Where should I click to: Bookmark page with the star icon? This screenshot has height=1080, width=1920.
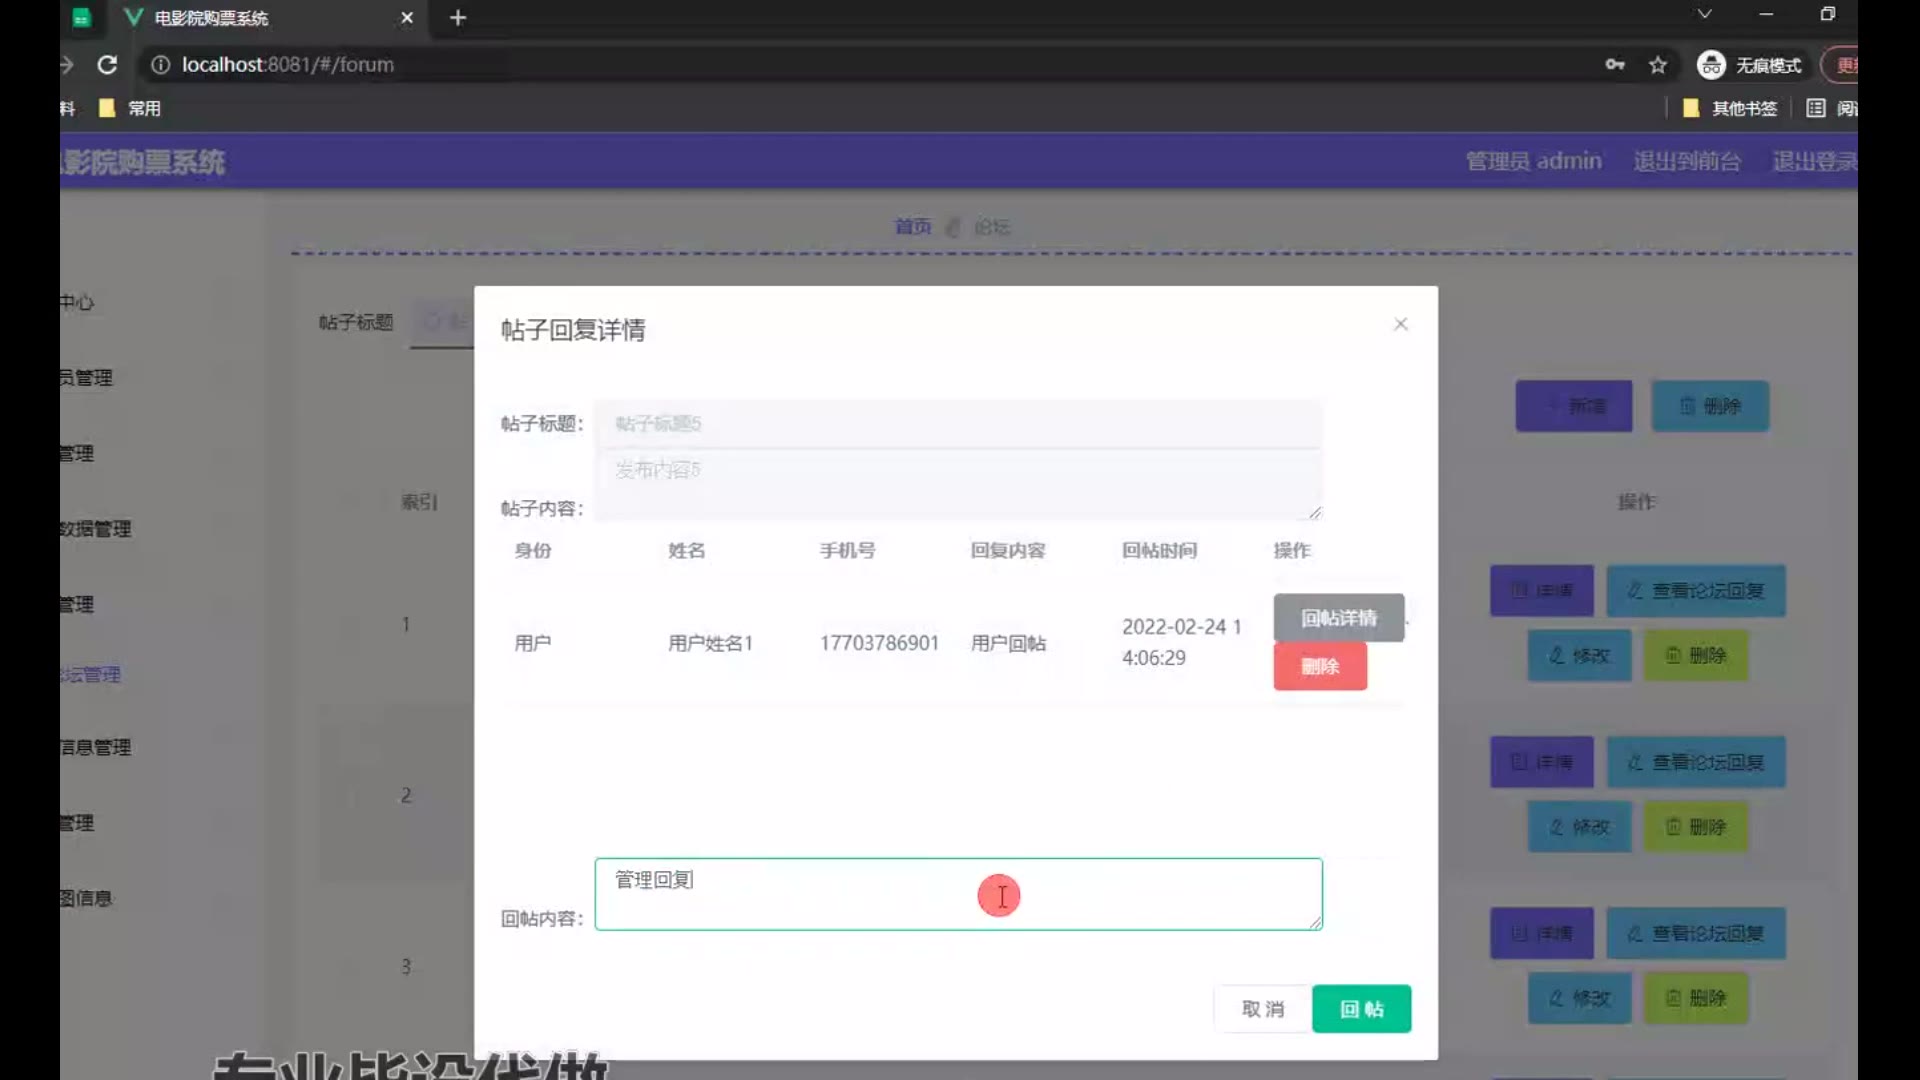[1658, 65]
